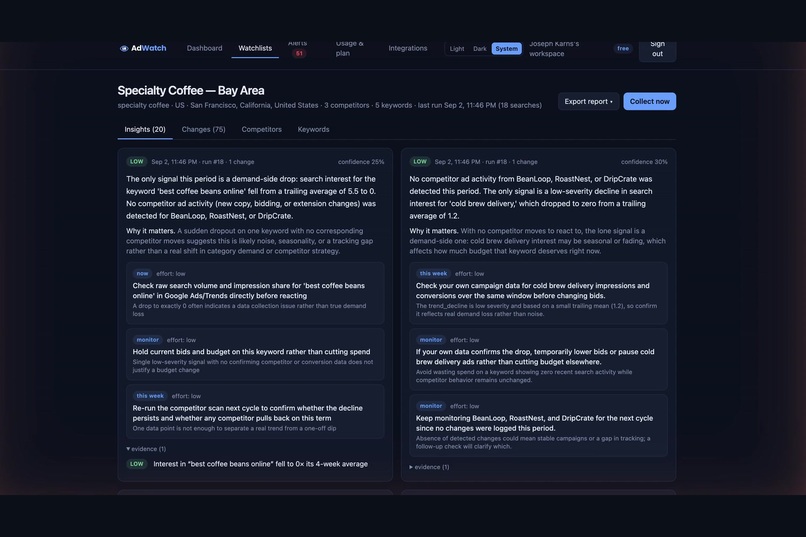The height and width of the screenshot is (537, 806).
Task: Click 'temporarily lower bids or pause' recommendation
Action: coord(535,357)
